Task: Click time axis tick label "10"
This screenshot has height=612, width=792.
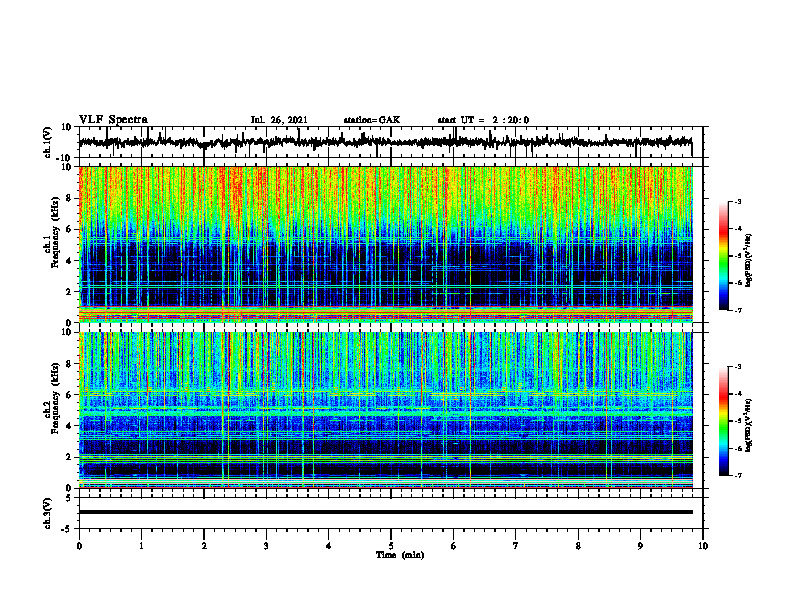Action: 703,546
